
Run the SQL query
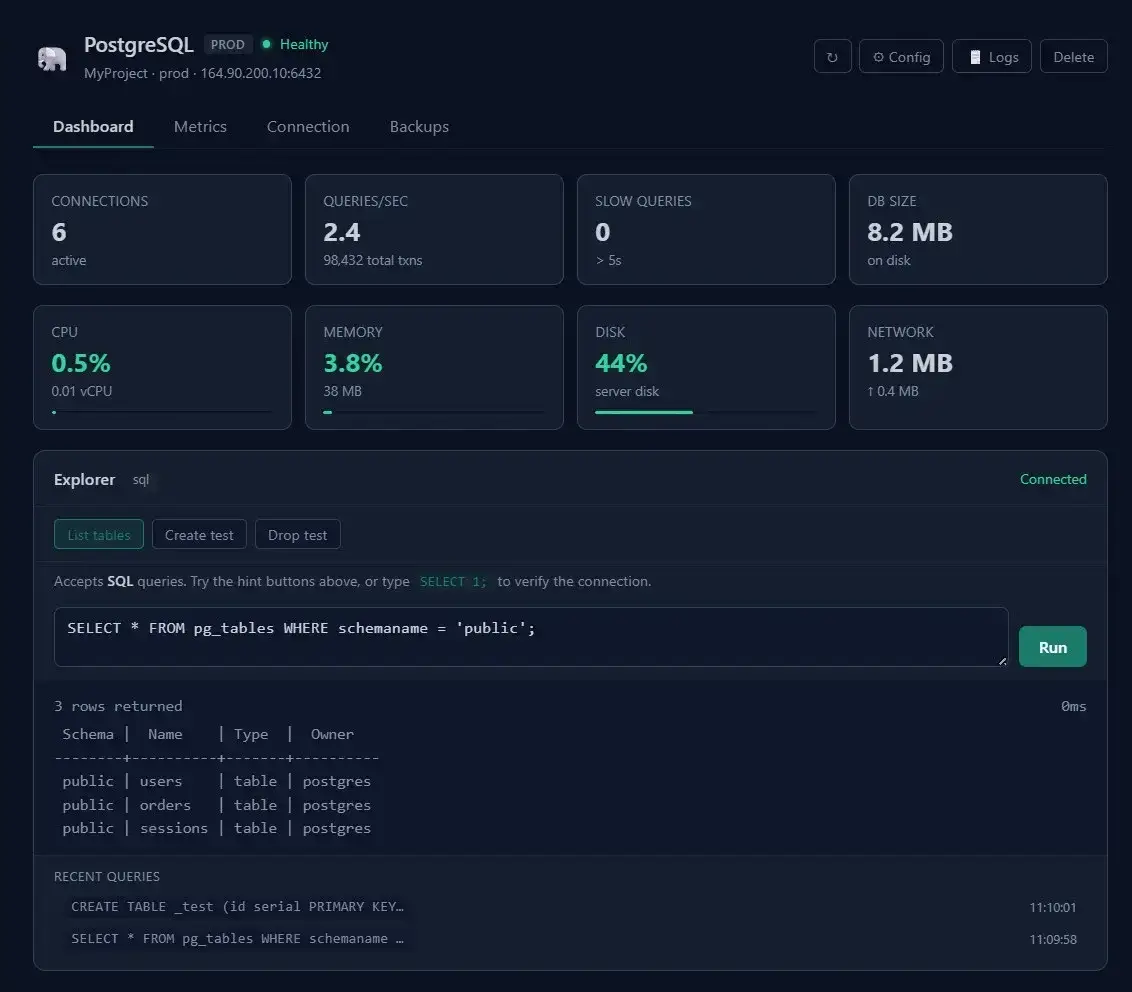tap(1052, 647)
